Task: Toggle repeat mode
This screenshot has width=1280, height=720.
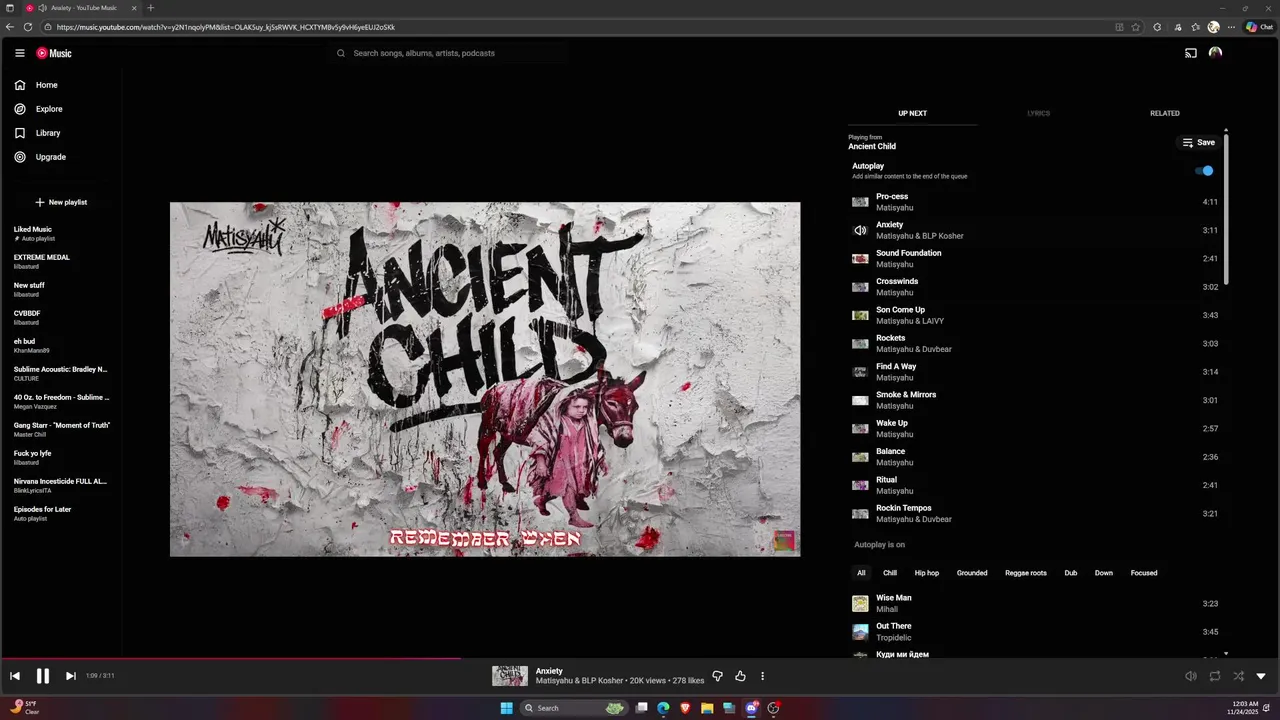Action: pyautogui.click(x=1214, y=676)
